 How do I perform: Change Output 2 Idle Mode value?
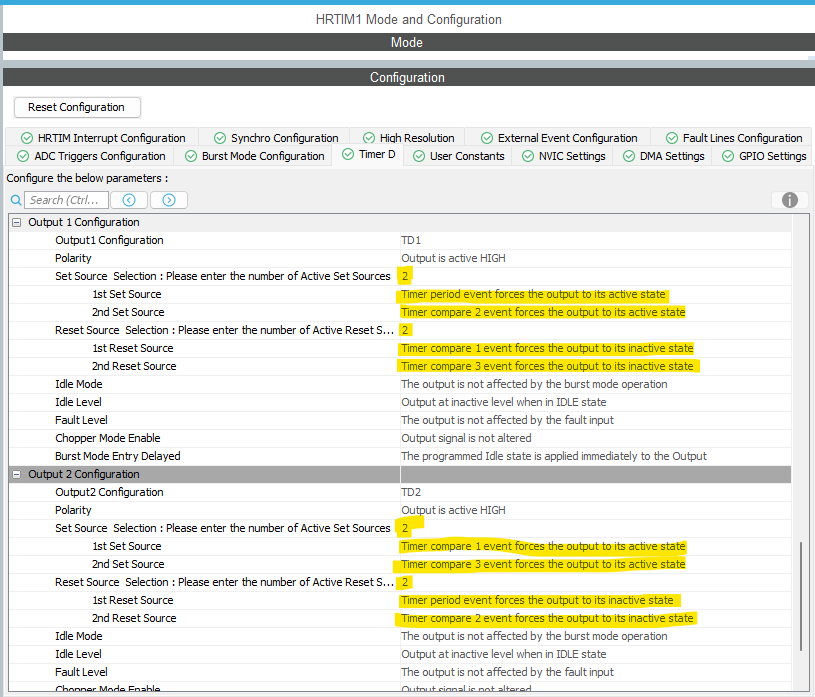tap(596, 637)
